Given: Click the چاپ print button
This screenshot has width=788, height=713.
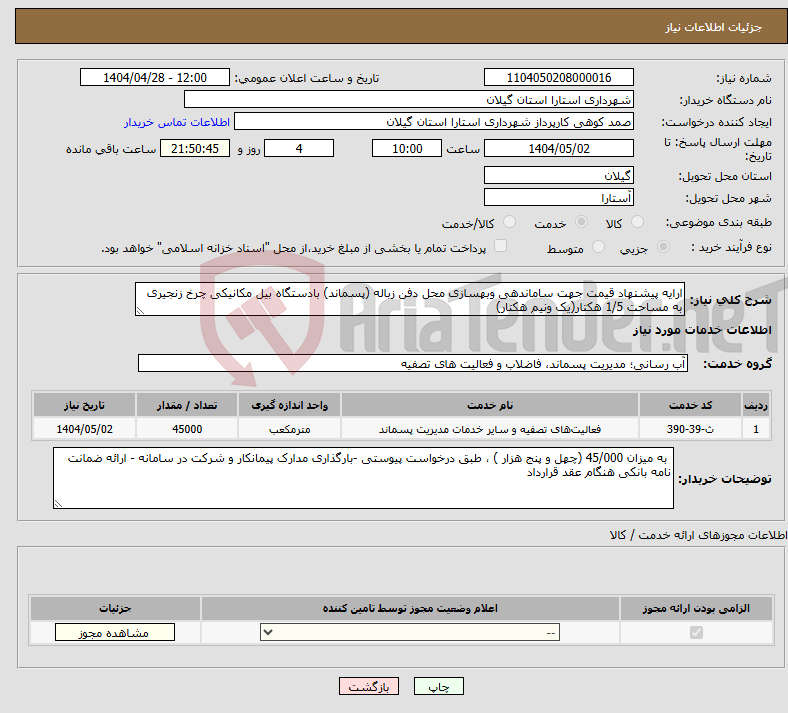Looking at the screenshot, I should pos(439,686).
